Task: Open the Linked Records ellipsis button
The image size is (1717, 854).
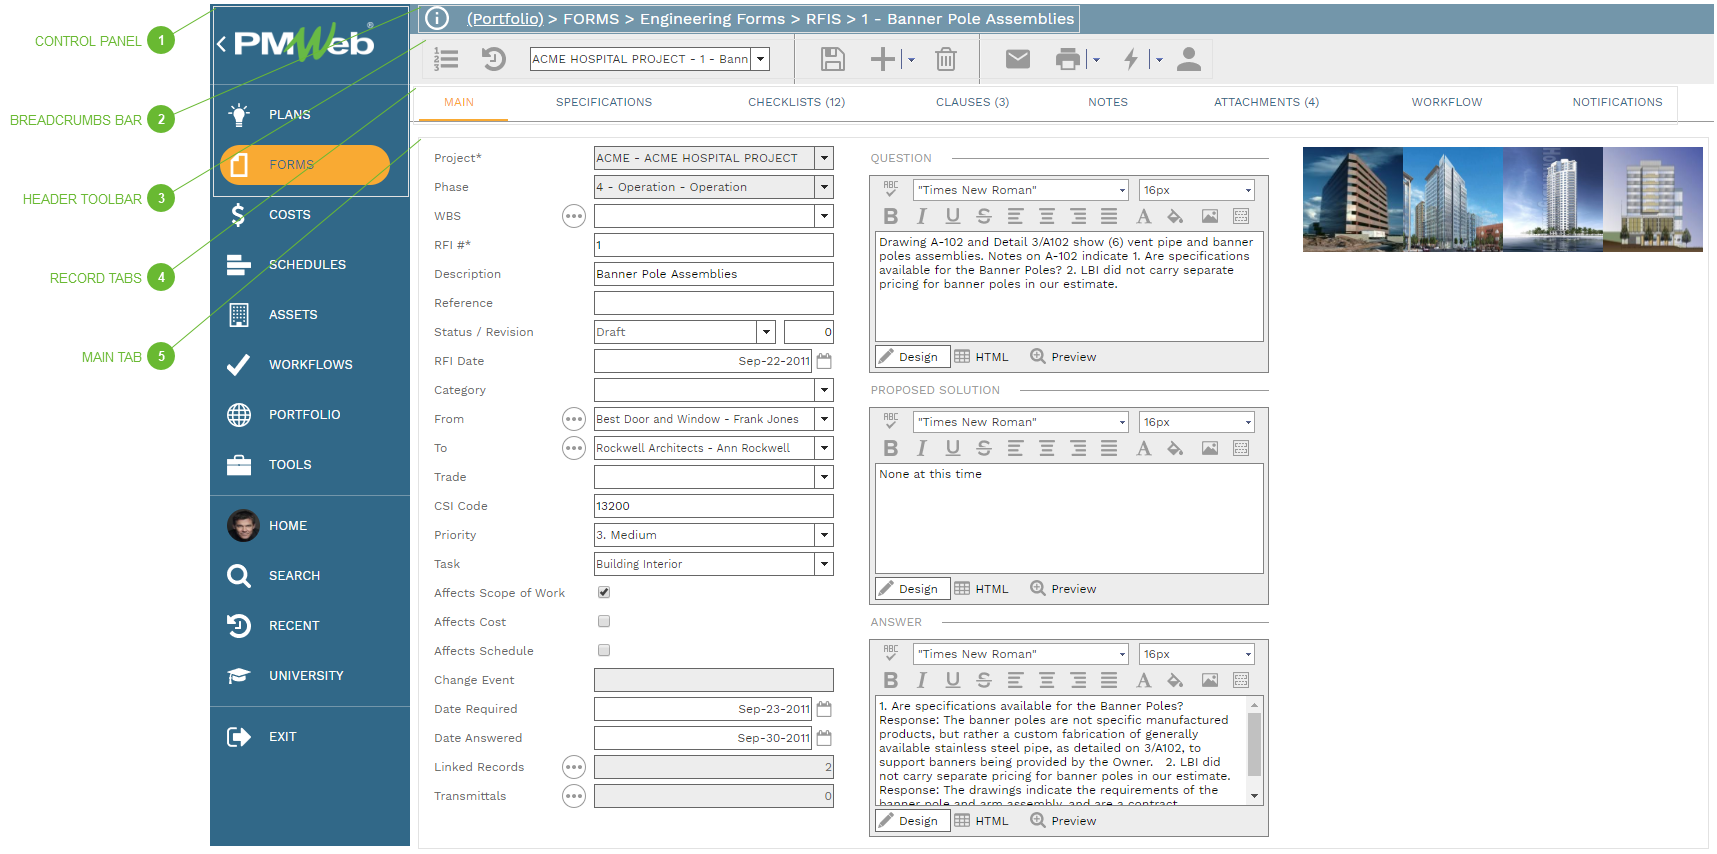Action: 573,767
